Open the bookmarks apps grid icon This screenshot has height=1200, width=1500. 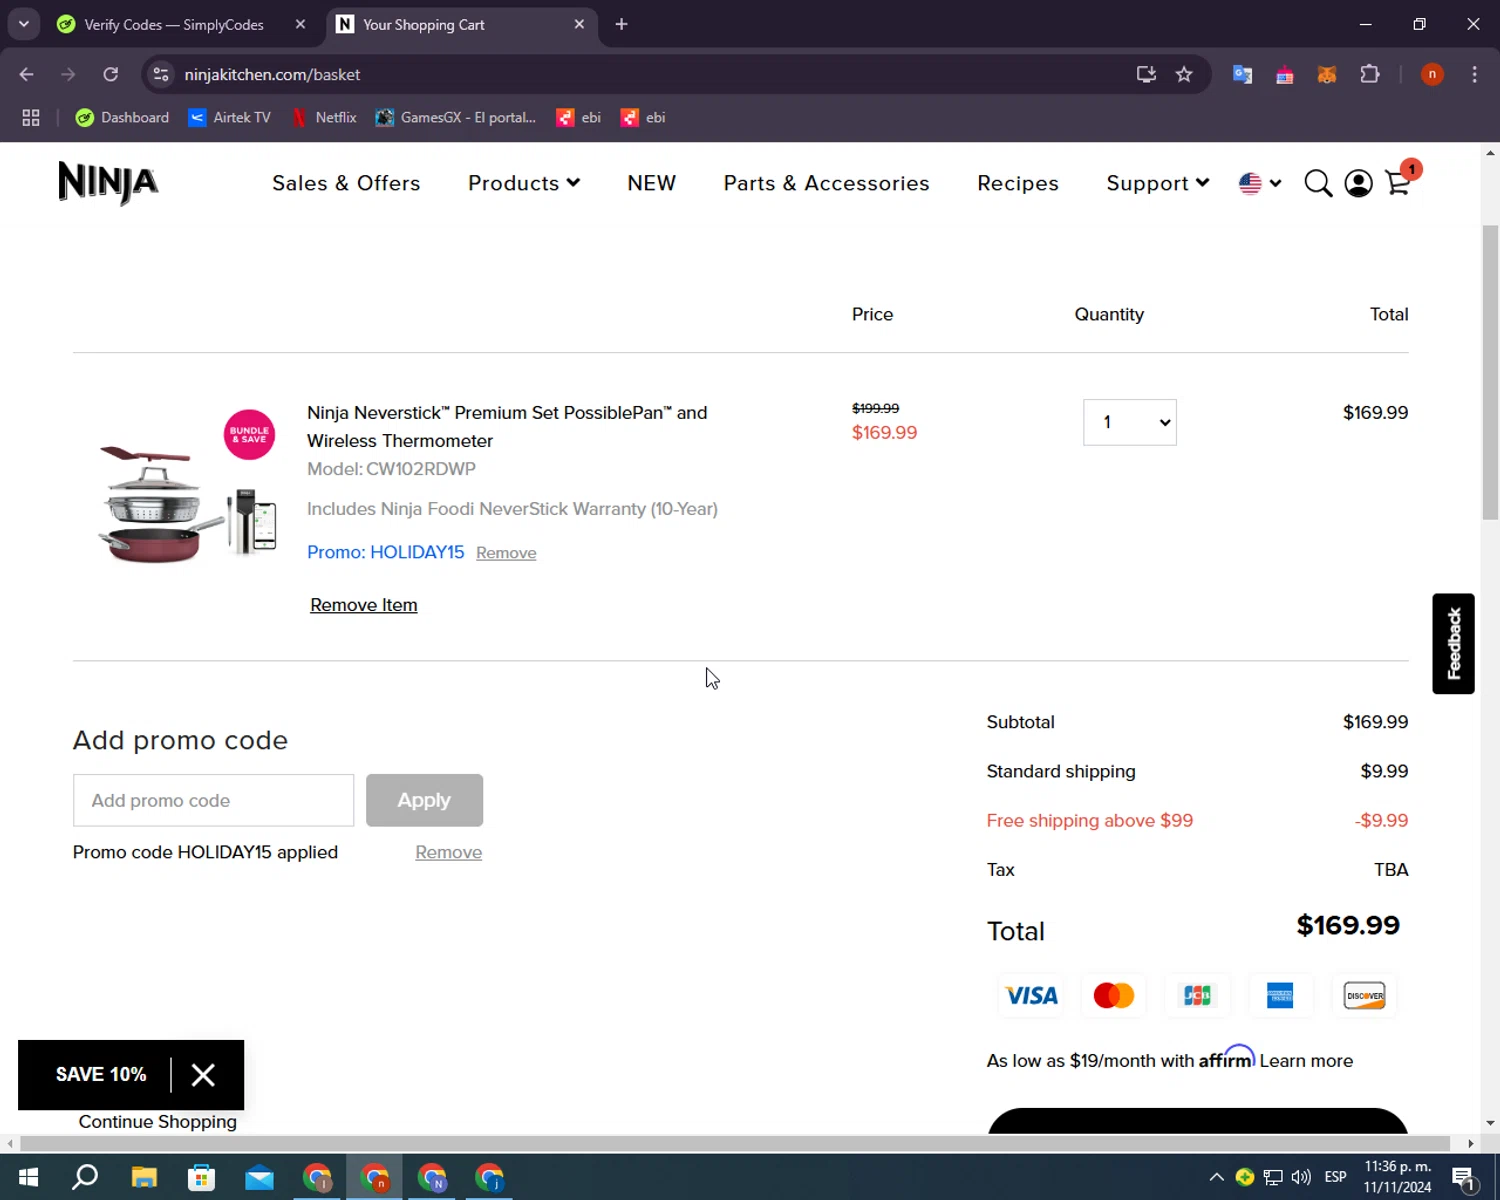click(x=31, y=117)
